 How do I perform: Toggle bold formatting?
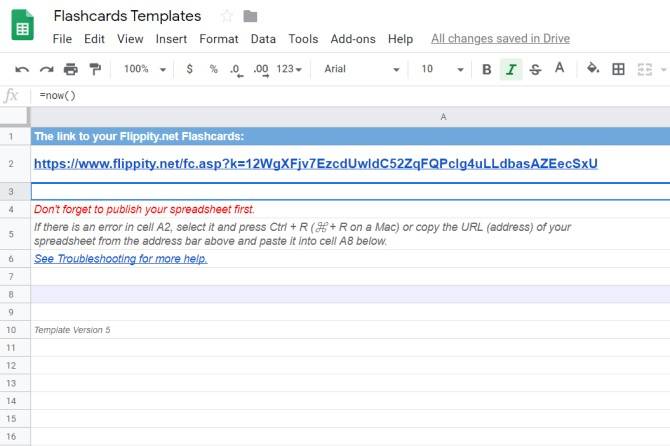(x=486, y=69)
